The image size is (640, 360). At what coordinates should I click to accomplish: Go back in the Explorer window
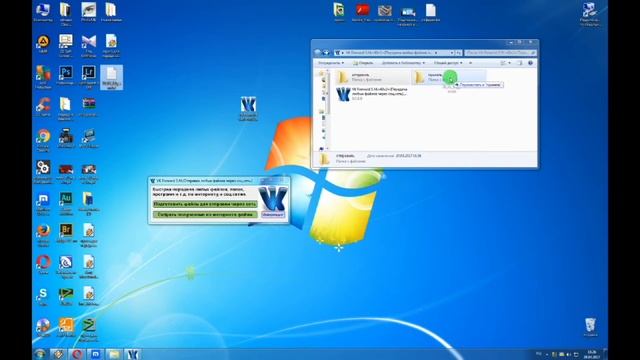[318, 53]
